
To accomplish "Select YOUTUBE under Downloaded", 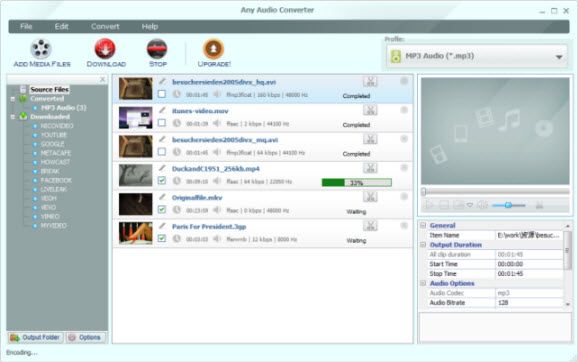I will [54, 135].
